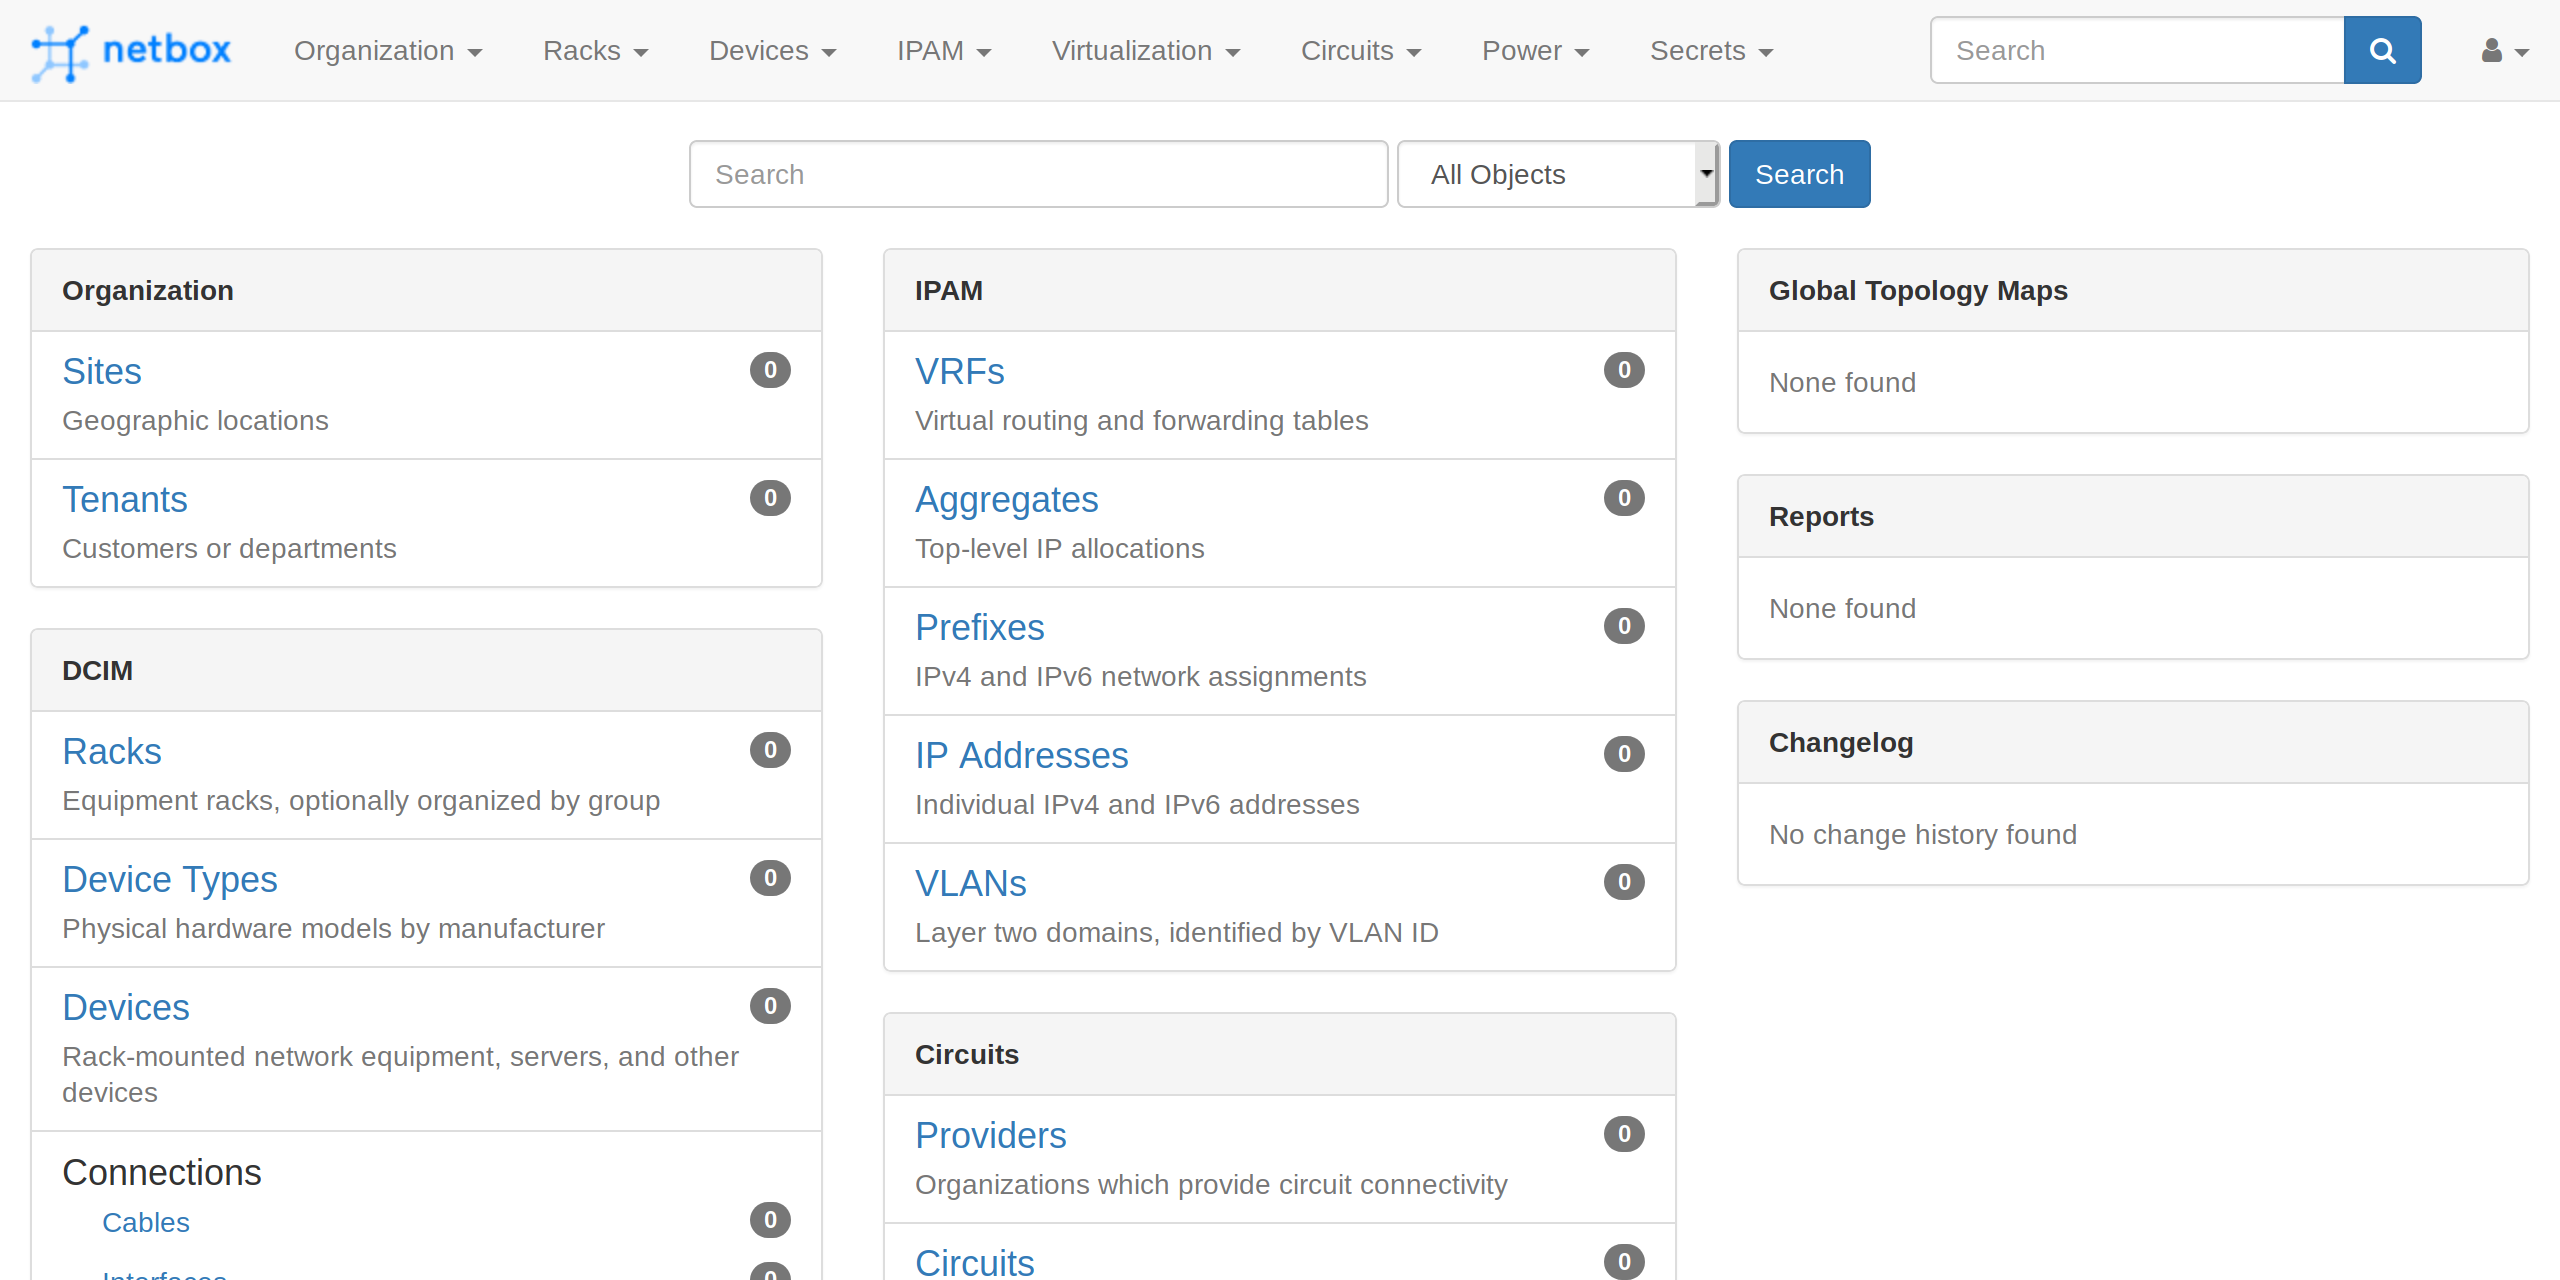Click the Circuits menu item
The image size is (2560, 1280).
click(x=1362, y=49)
